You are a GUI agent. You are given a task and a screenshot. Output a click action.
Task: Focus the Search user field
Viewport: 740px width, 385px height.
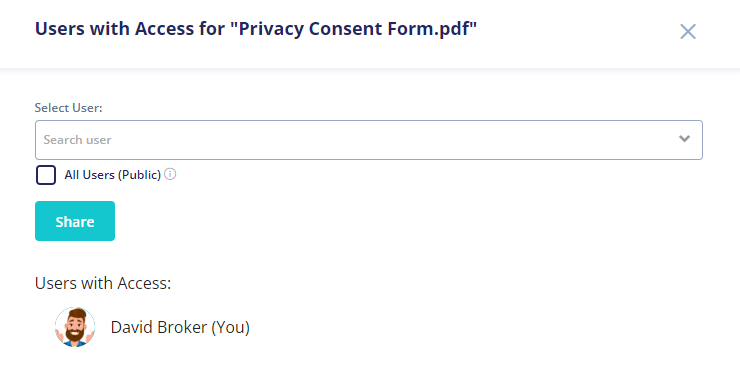point(369,140)
